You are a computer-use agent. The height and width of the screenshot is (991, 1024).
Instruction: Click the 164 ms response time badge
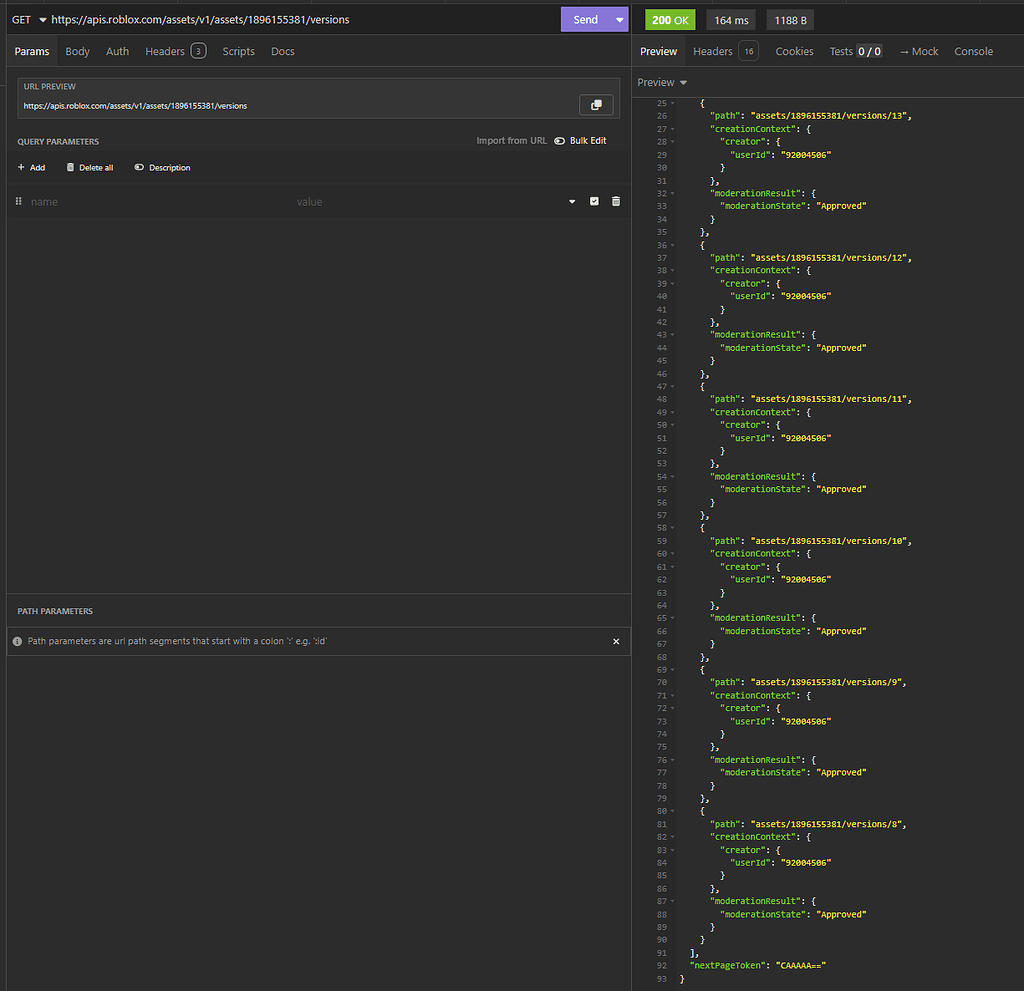click(731, 20)
